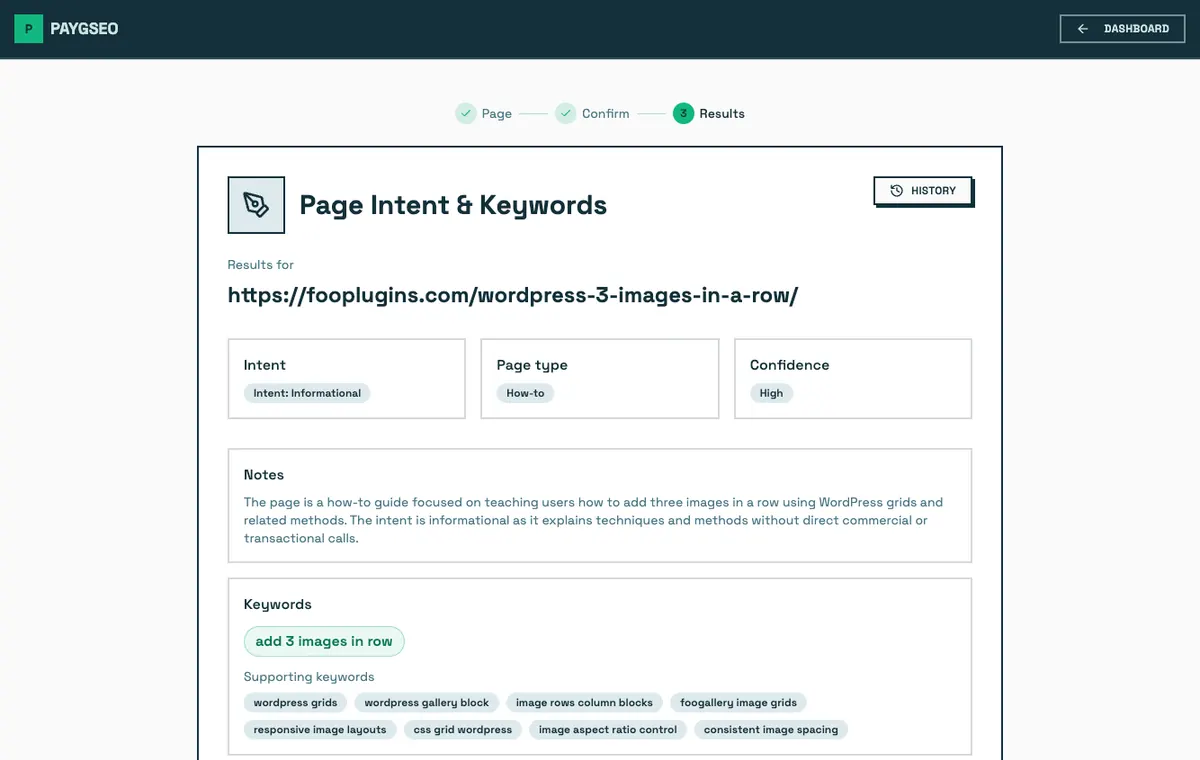This screenshot has width=1200, height=760.
Task: Click the wordpress grids keyword chip
Action: pos(296,702)
